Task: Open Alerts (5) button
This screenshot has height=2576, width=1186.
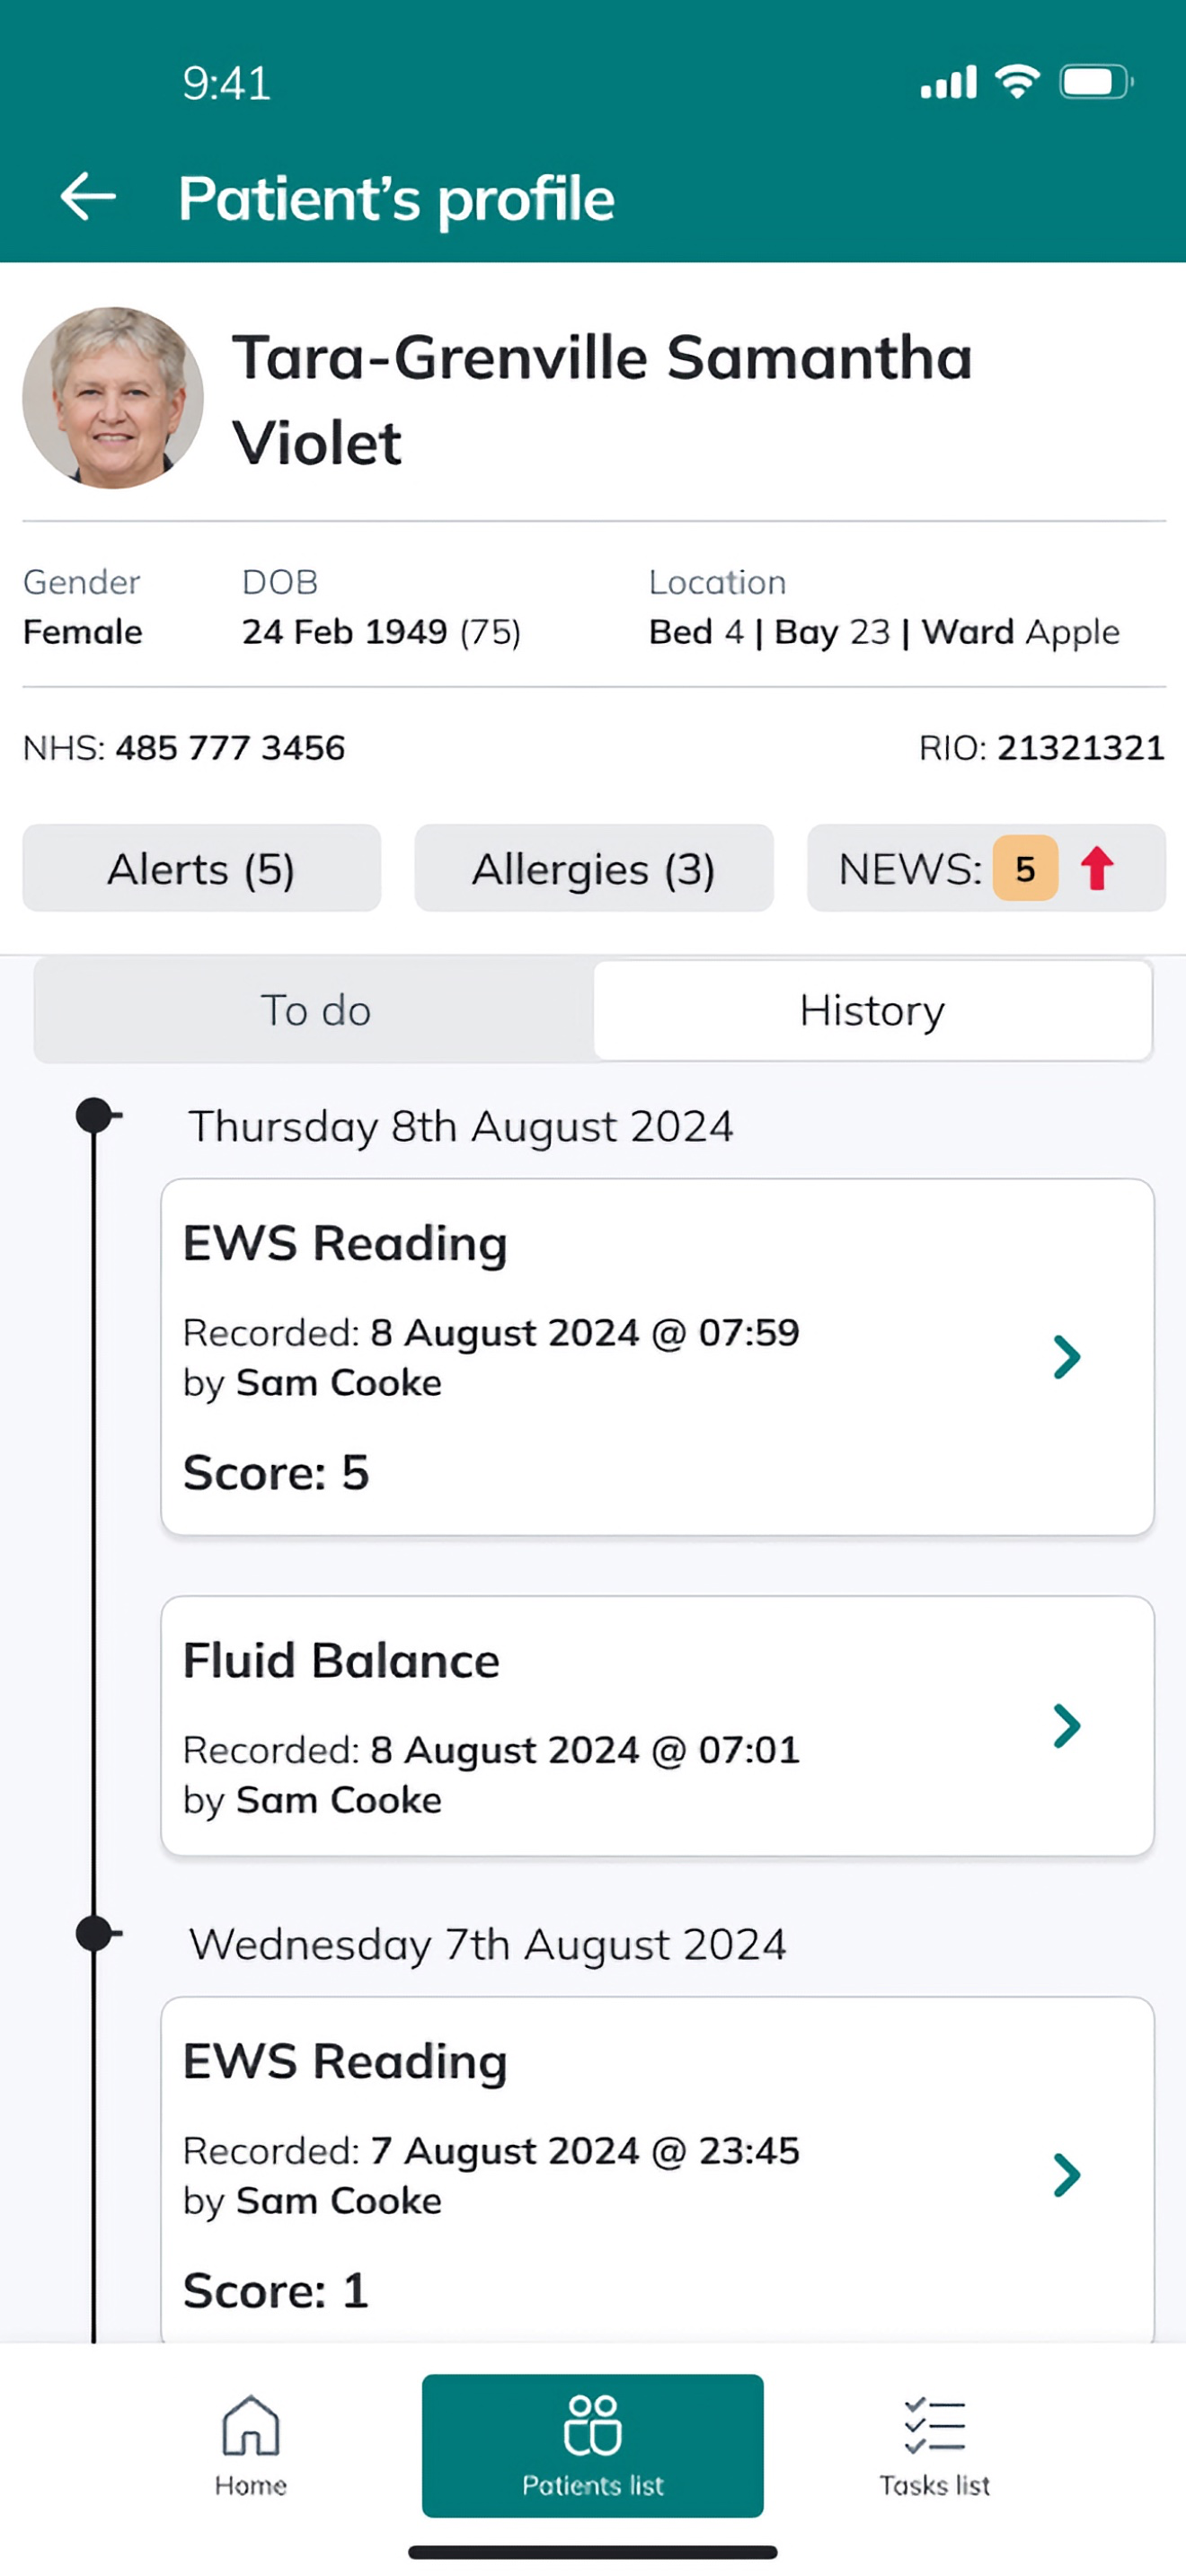Action: coord(201,868)
